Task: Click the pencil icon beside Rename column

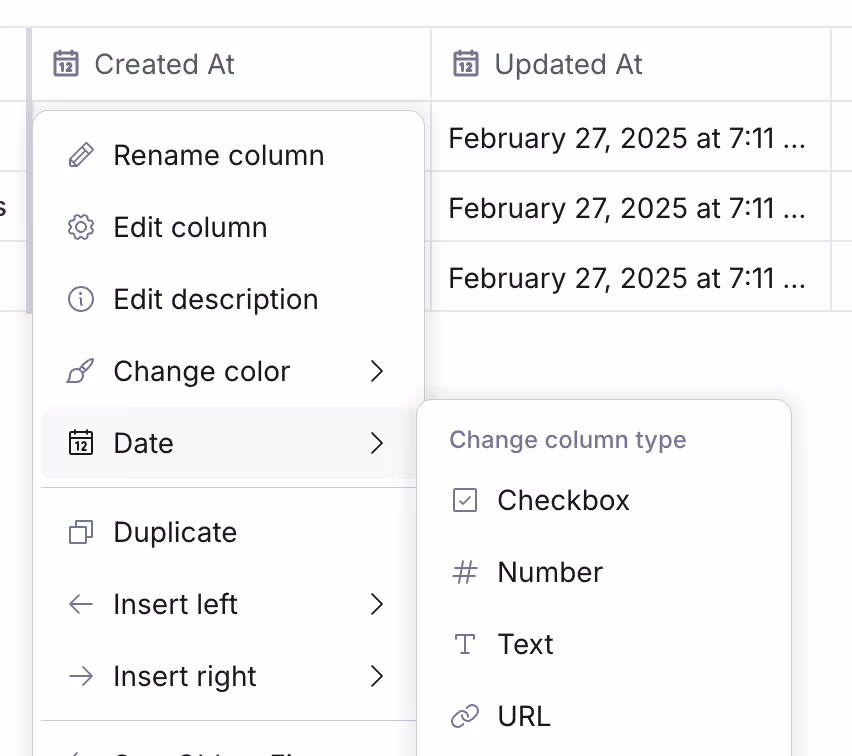Action: pos(81,155)
